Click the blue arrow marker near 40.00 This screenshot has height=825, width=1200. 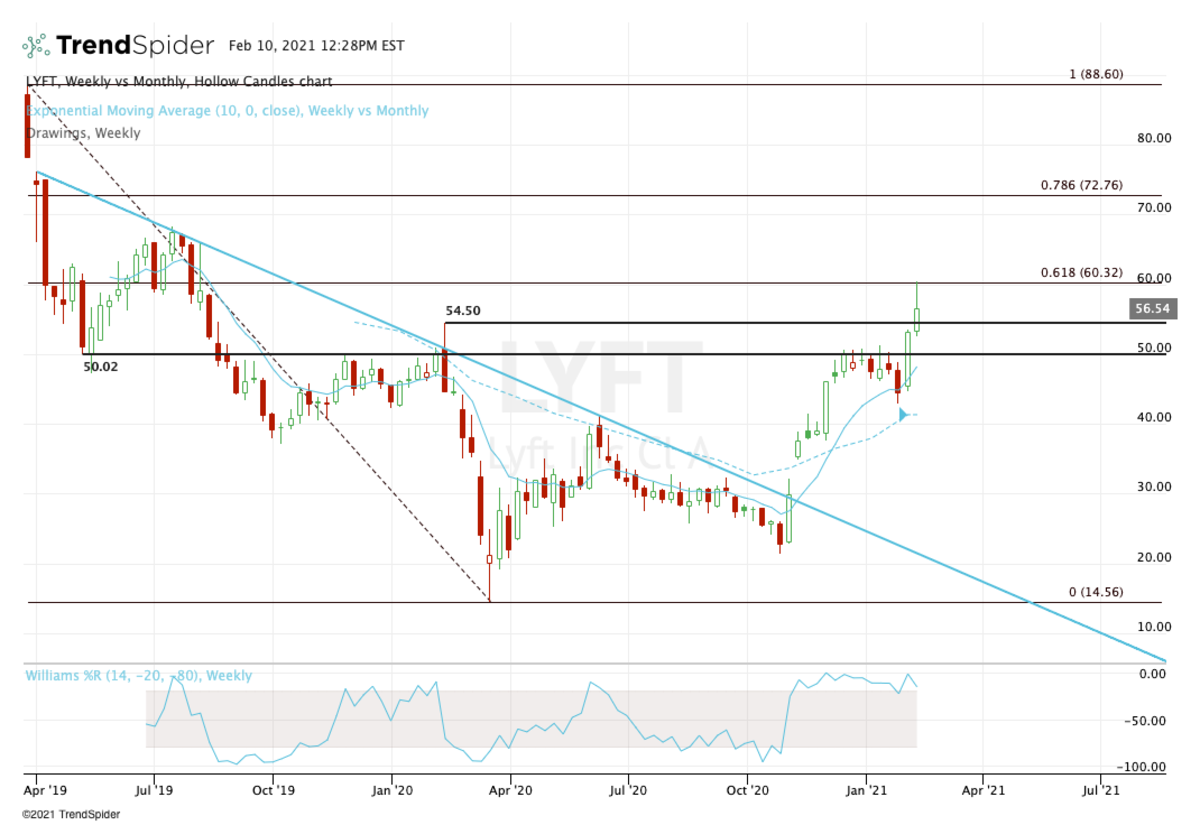[903, 414]
